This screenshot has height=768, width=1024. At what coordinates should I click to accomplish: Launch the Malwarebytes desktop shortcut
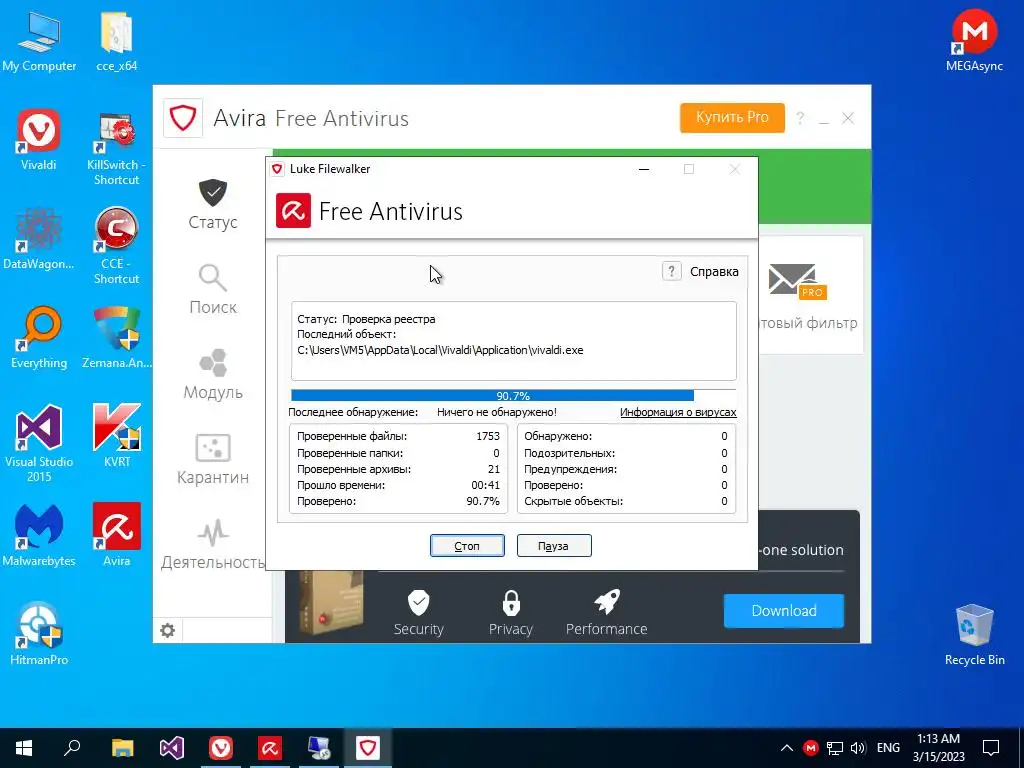(39, 536)
